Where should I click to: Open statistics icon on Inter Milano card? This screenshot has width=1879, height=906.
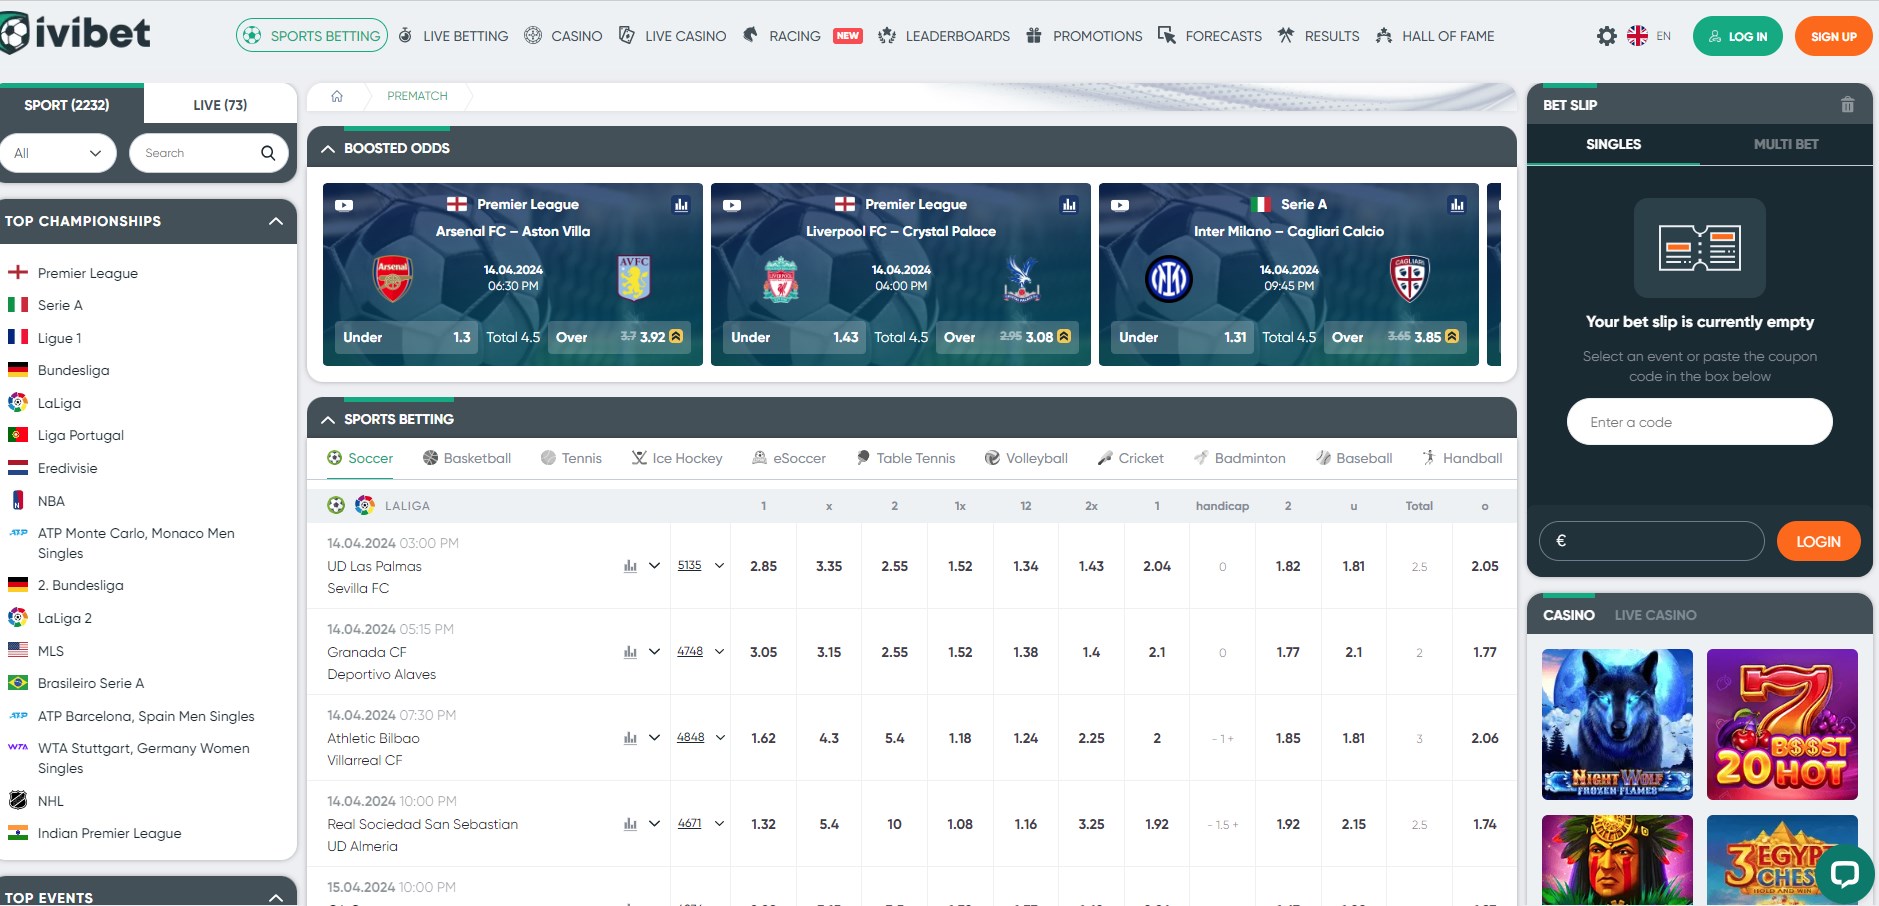(x=1457, y=205)
